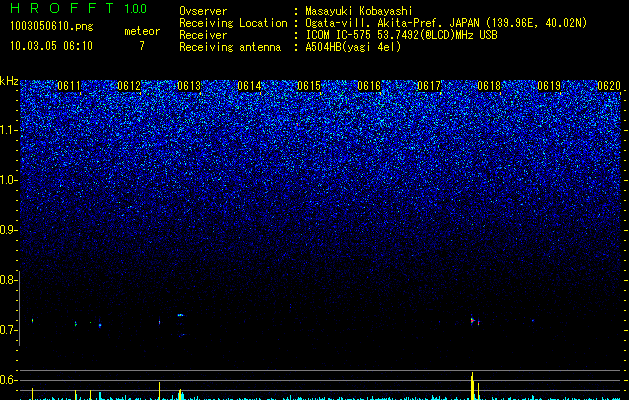Click the 0611 time marker
629x400 pixels.
click(69, 86)
